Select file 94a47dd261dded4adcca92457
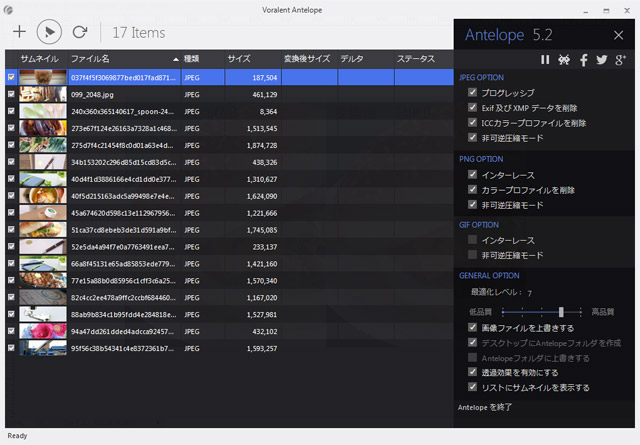The width and height of the screenshot is (640, 445). tap(122, 332)
